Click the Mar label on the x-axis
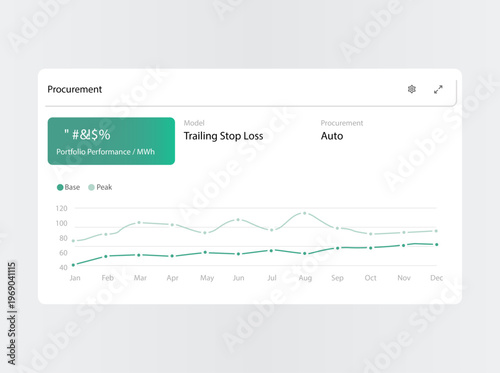This screenshot has width=500, height=373. tap(140, 278)
